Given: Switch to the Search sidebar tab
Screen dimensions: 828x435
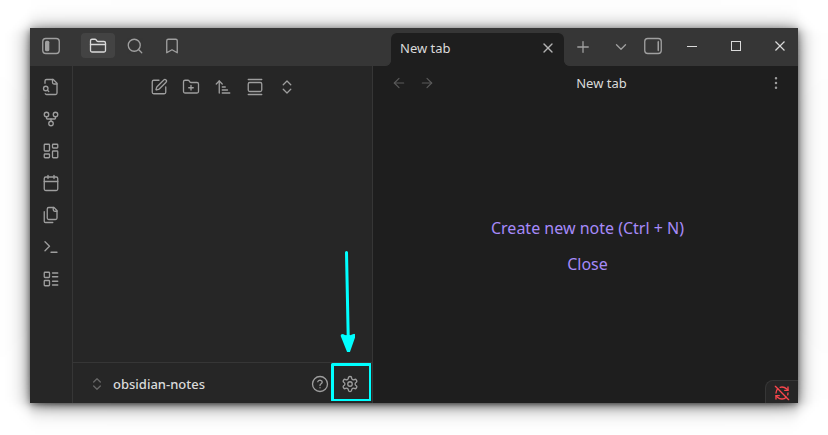Looking at the screenshot, I should (x=135, y=46).
